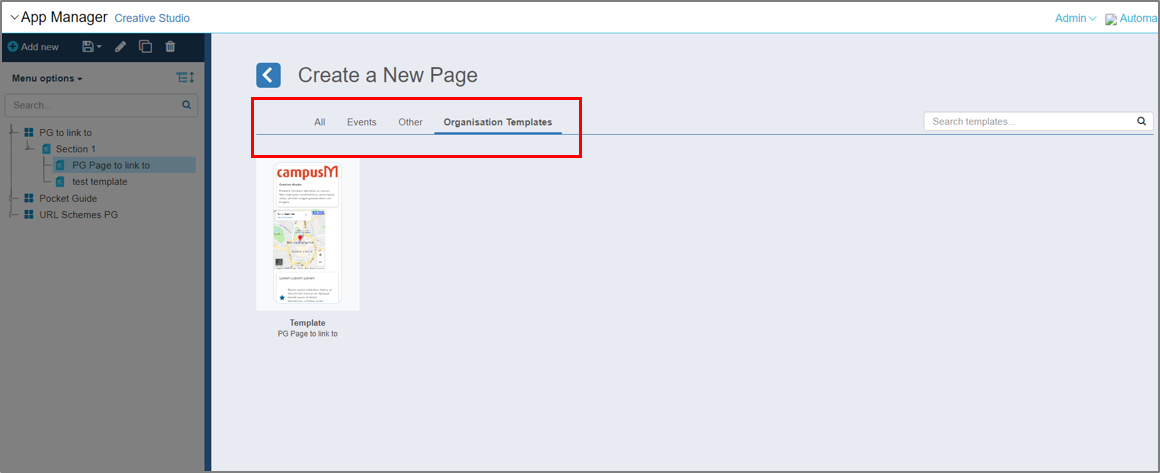Click the Template label under thumbnail
1160x473 pixels.
tap(308, 323)
